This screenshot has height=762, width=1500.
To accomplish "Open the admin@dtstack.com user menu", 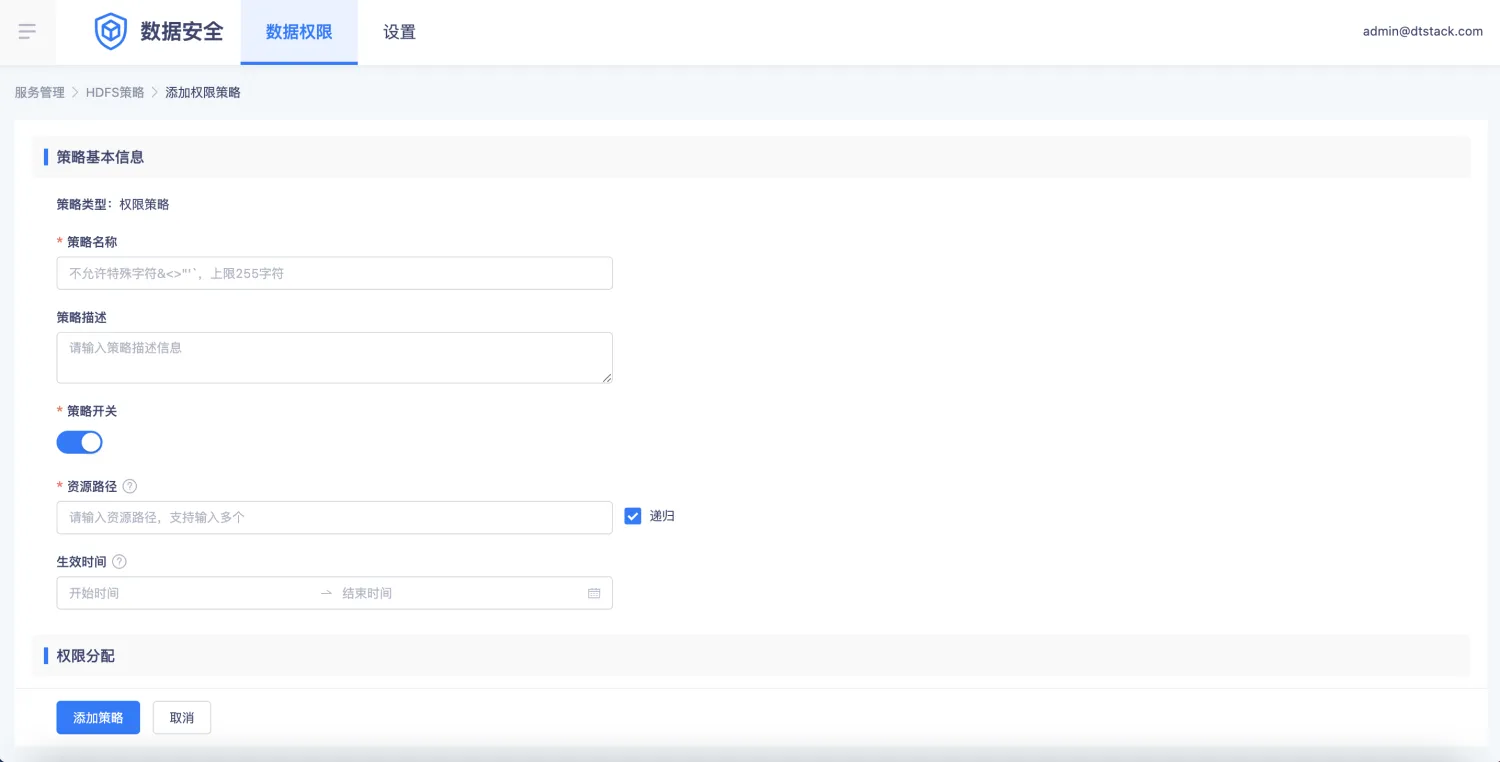I will (1422, 32).
